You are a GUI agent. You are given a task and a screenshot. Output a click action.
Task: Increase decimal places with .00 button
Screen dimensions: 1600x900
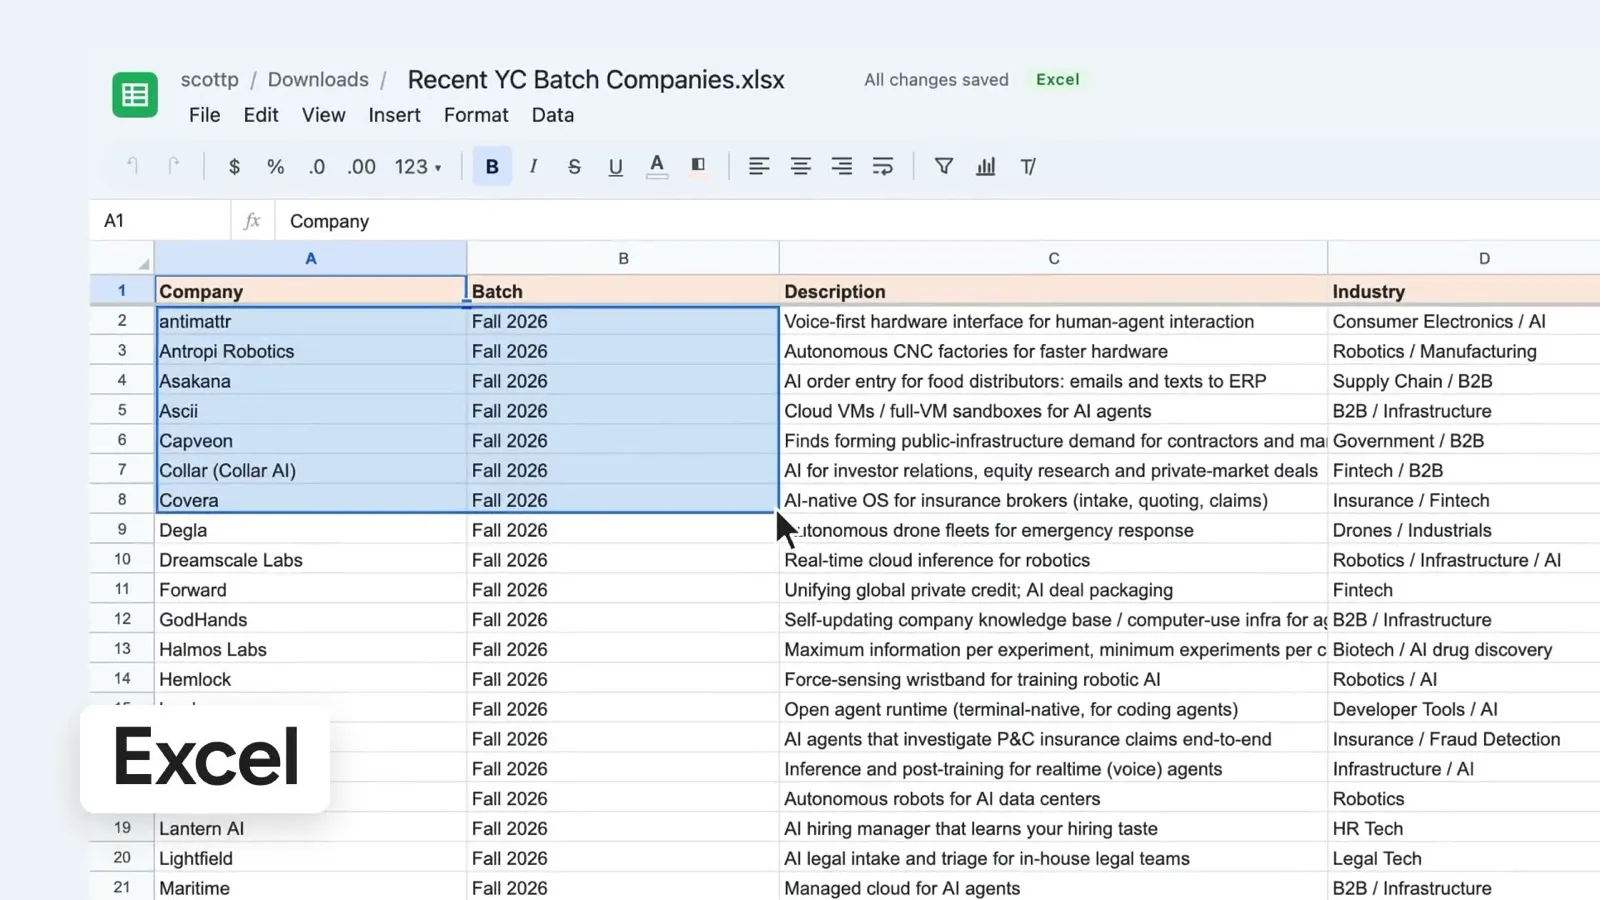pyautogui.click(x=361, y=167)
